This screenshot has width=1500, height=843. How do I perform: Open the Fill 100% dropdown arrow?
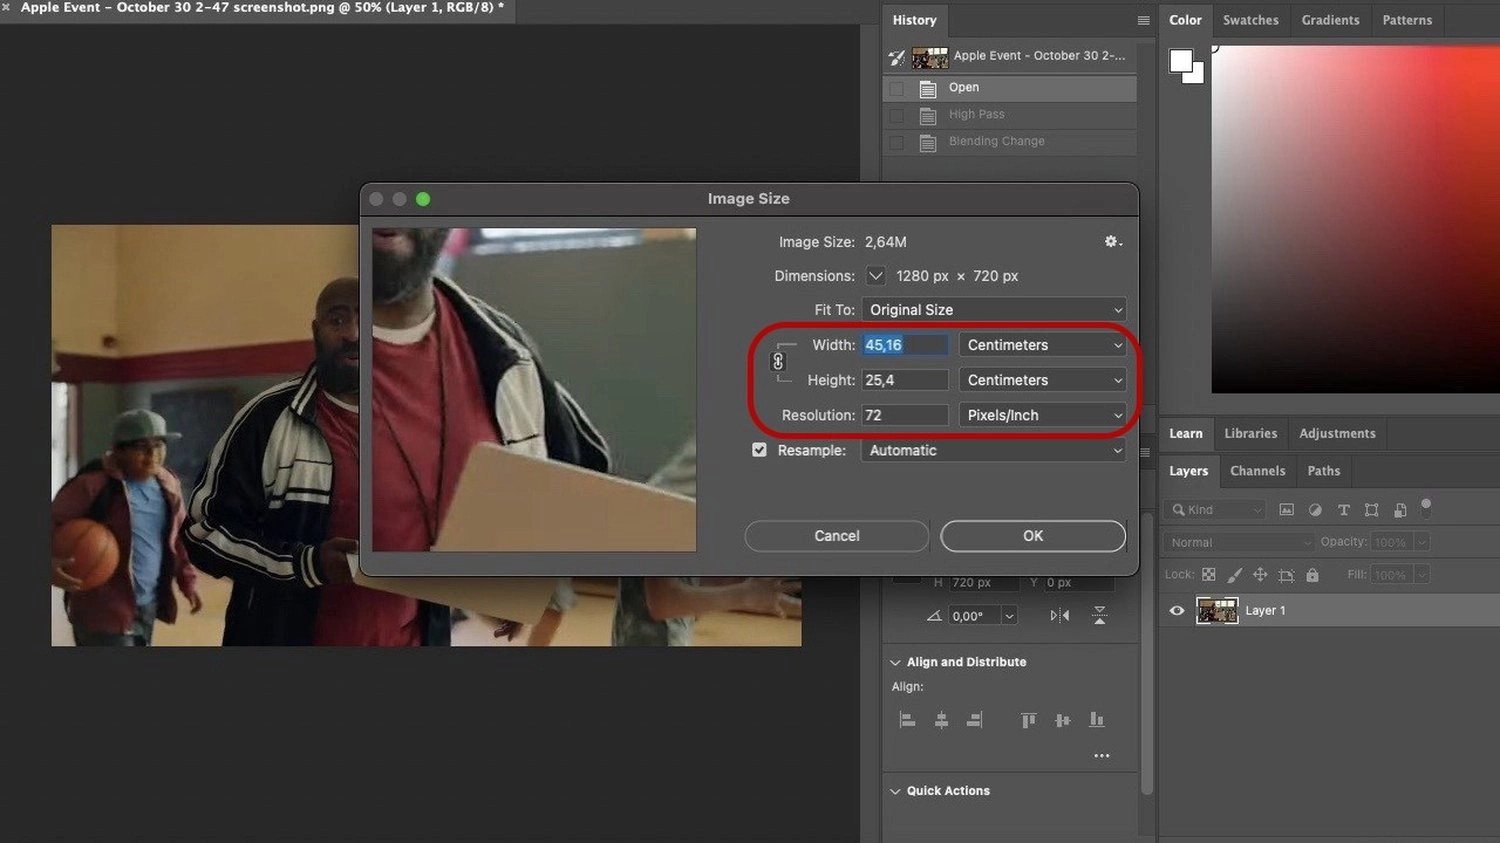tap(1422, 575)
